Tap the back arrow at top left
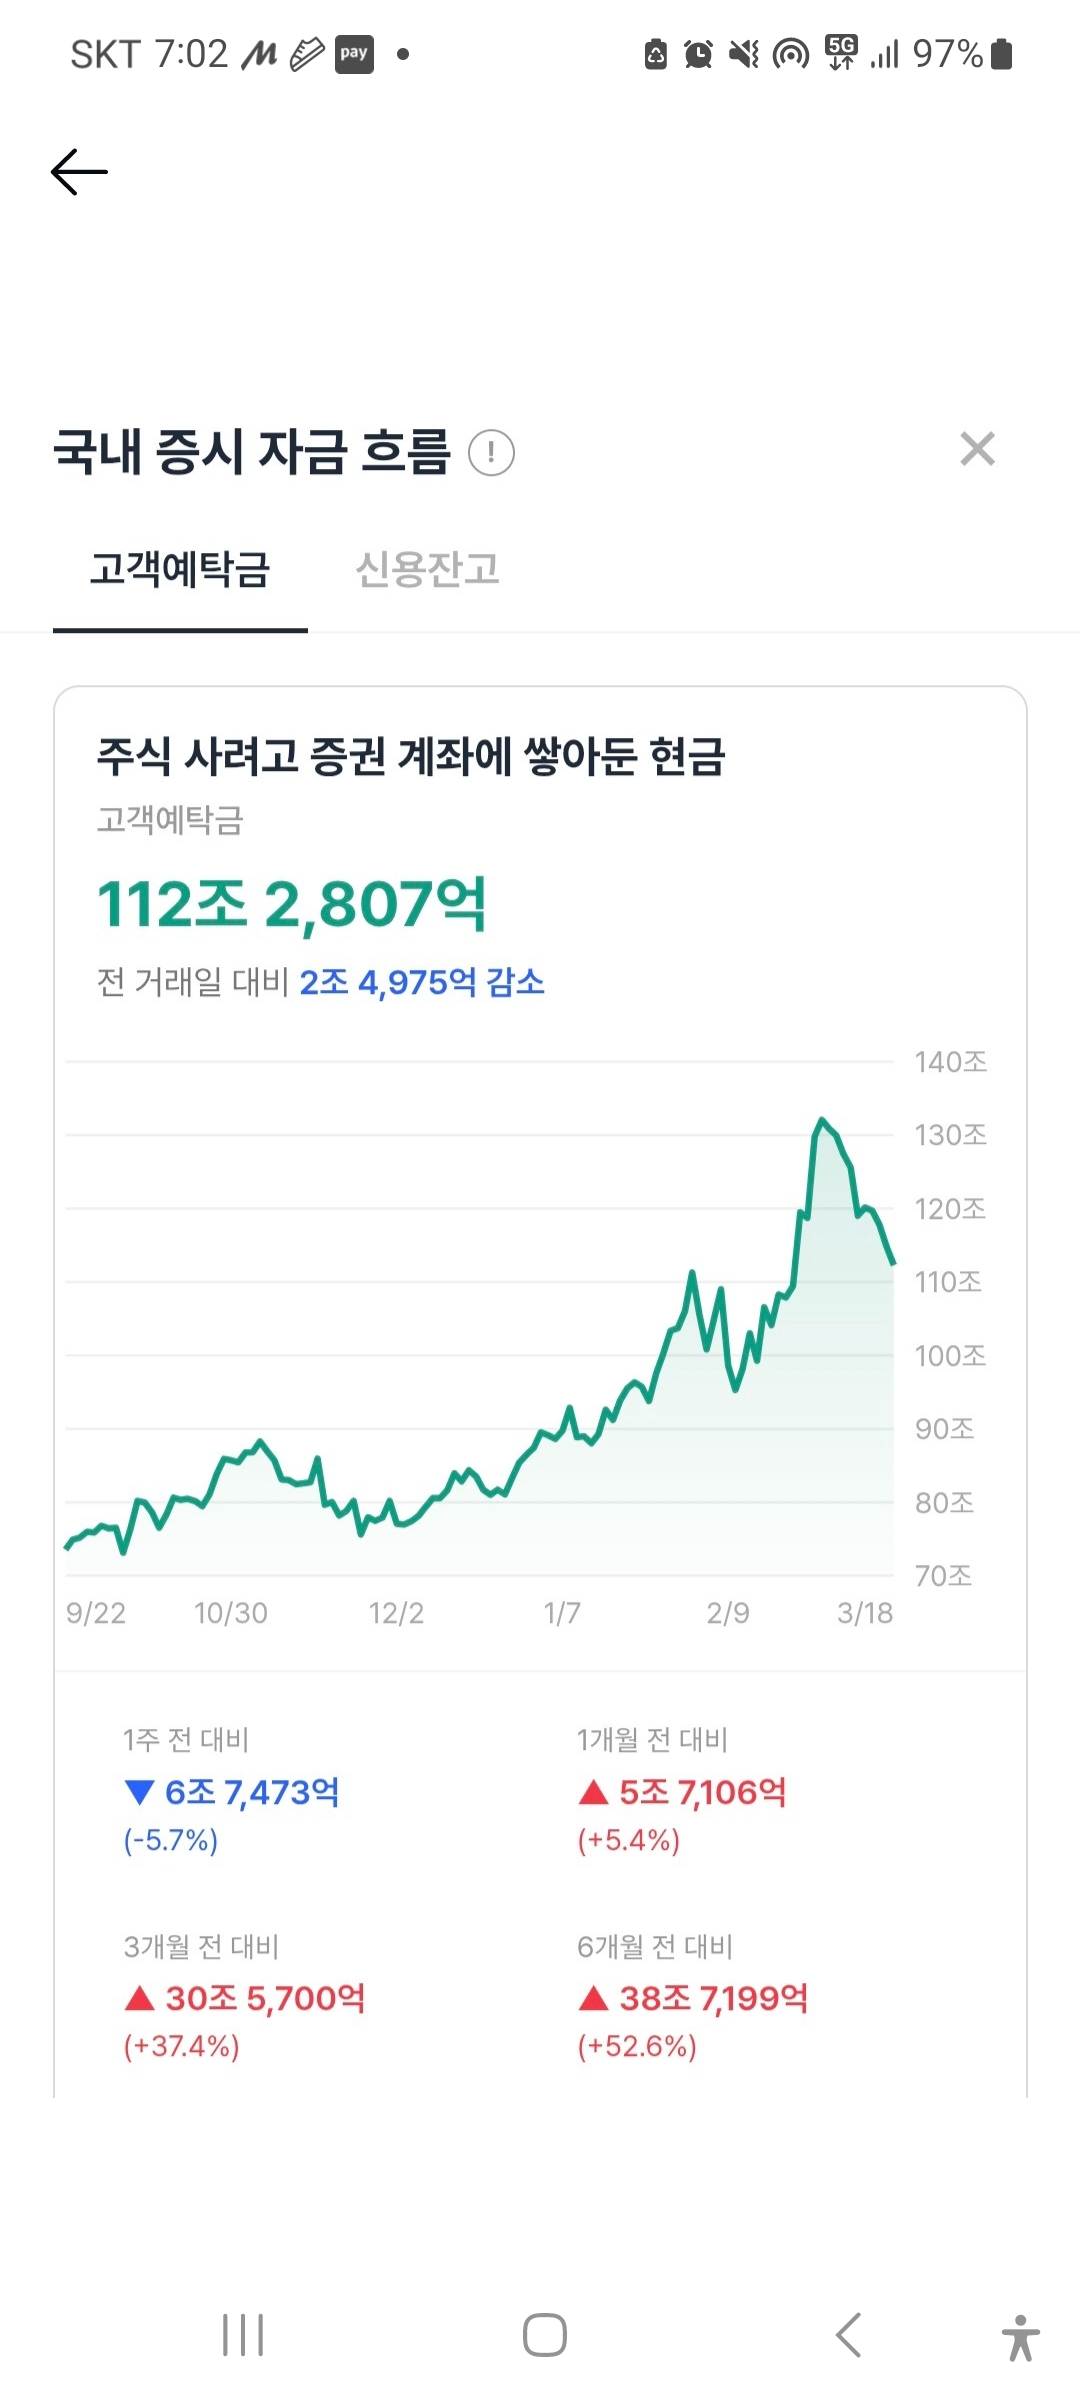The image size is (1080, 2400). (x=79, y=172)
